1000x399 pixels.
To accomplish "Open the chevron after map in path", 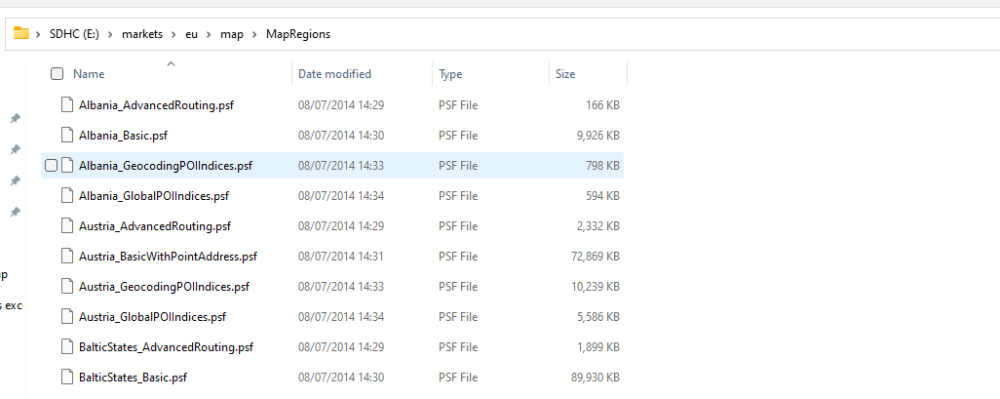I will (255, 34).
